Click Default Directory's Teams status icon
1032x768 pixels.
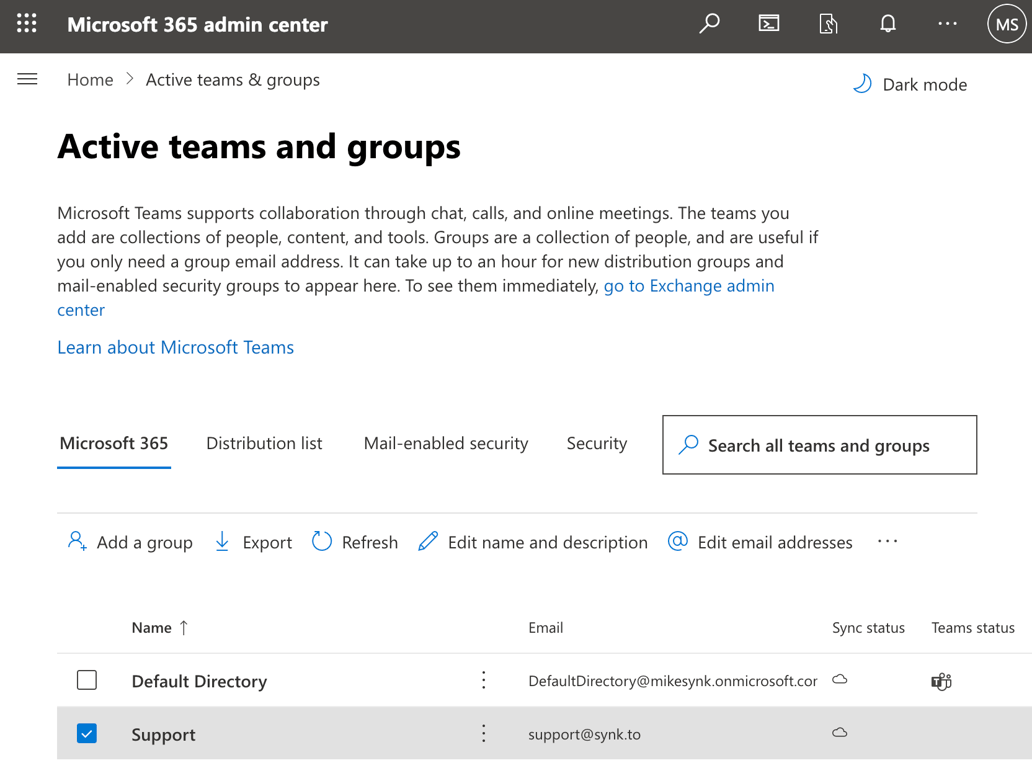[942, 681]
